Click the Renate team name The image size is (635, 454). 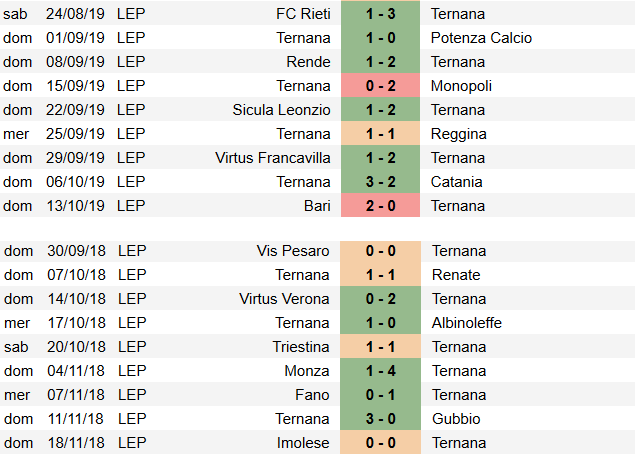(x=456, y=275)
